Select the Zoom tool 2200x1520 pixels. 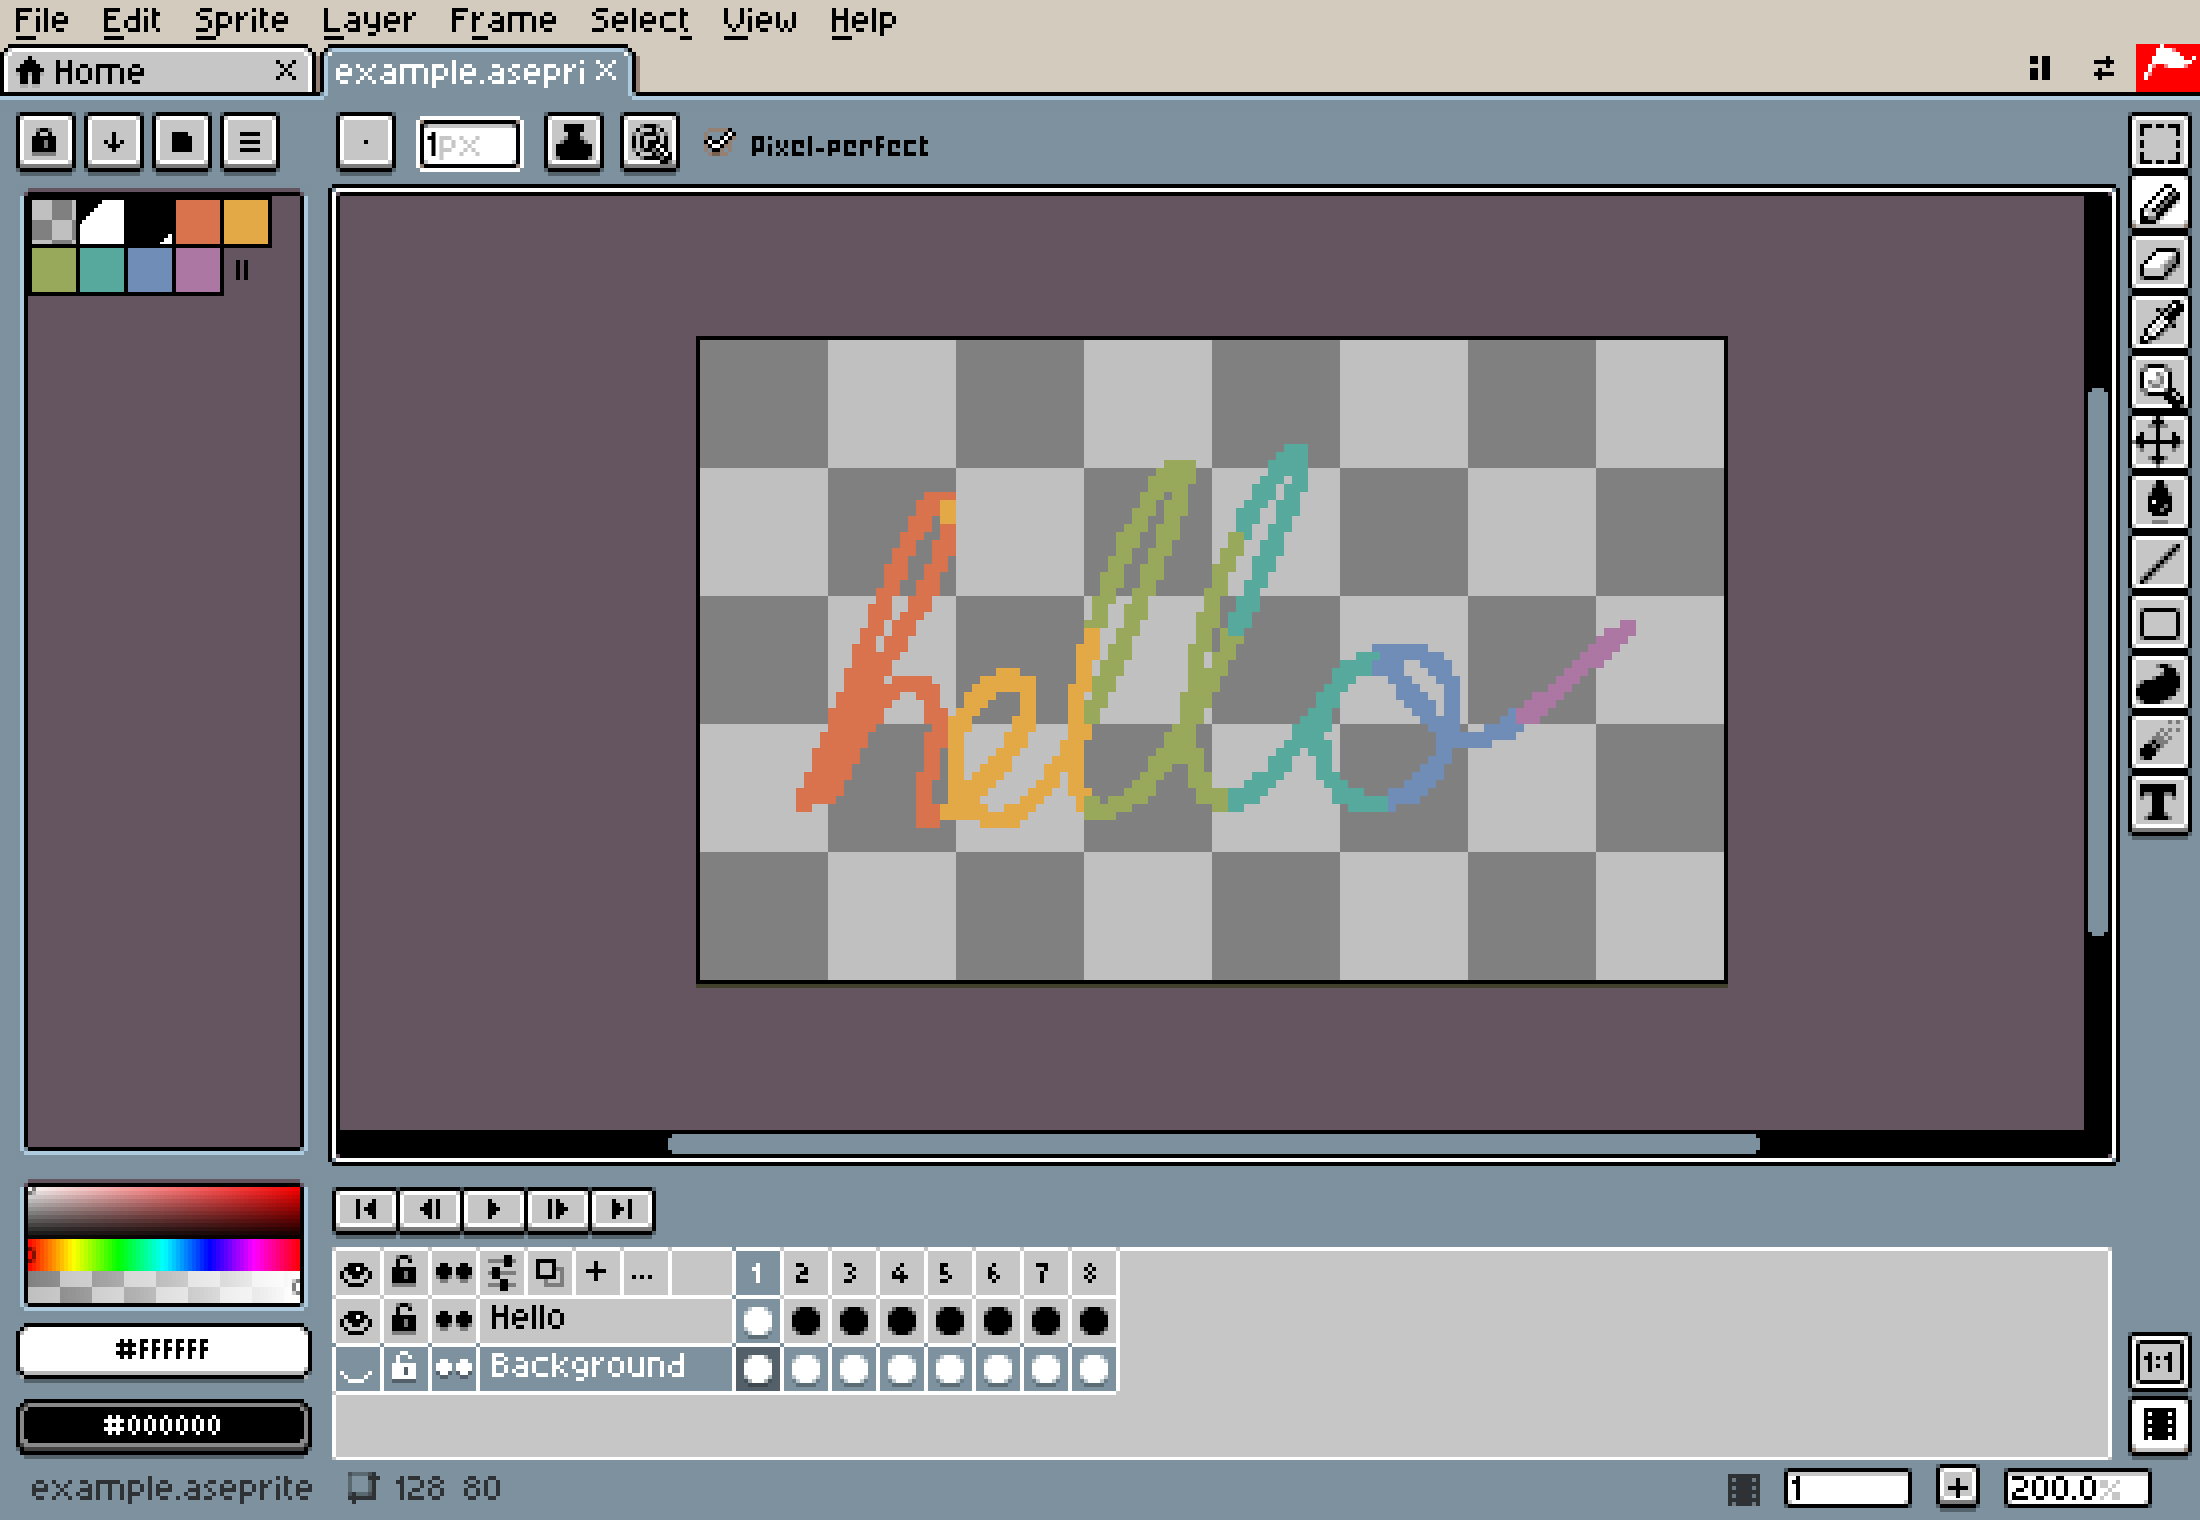(x=2159, y=383)
